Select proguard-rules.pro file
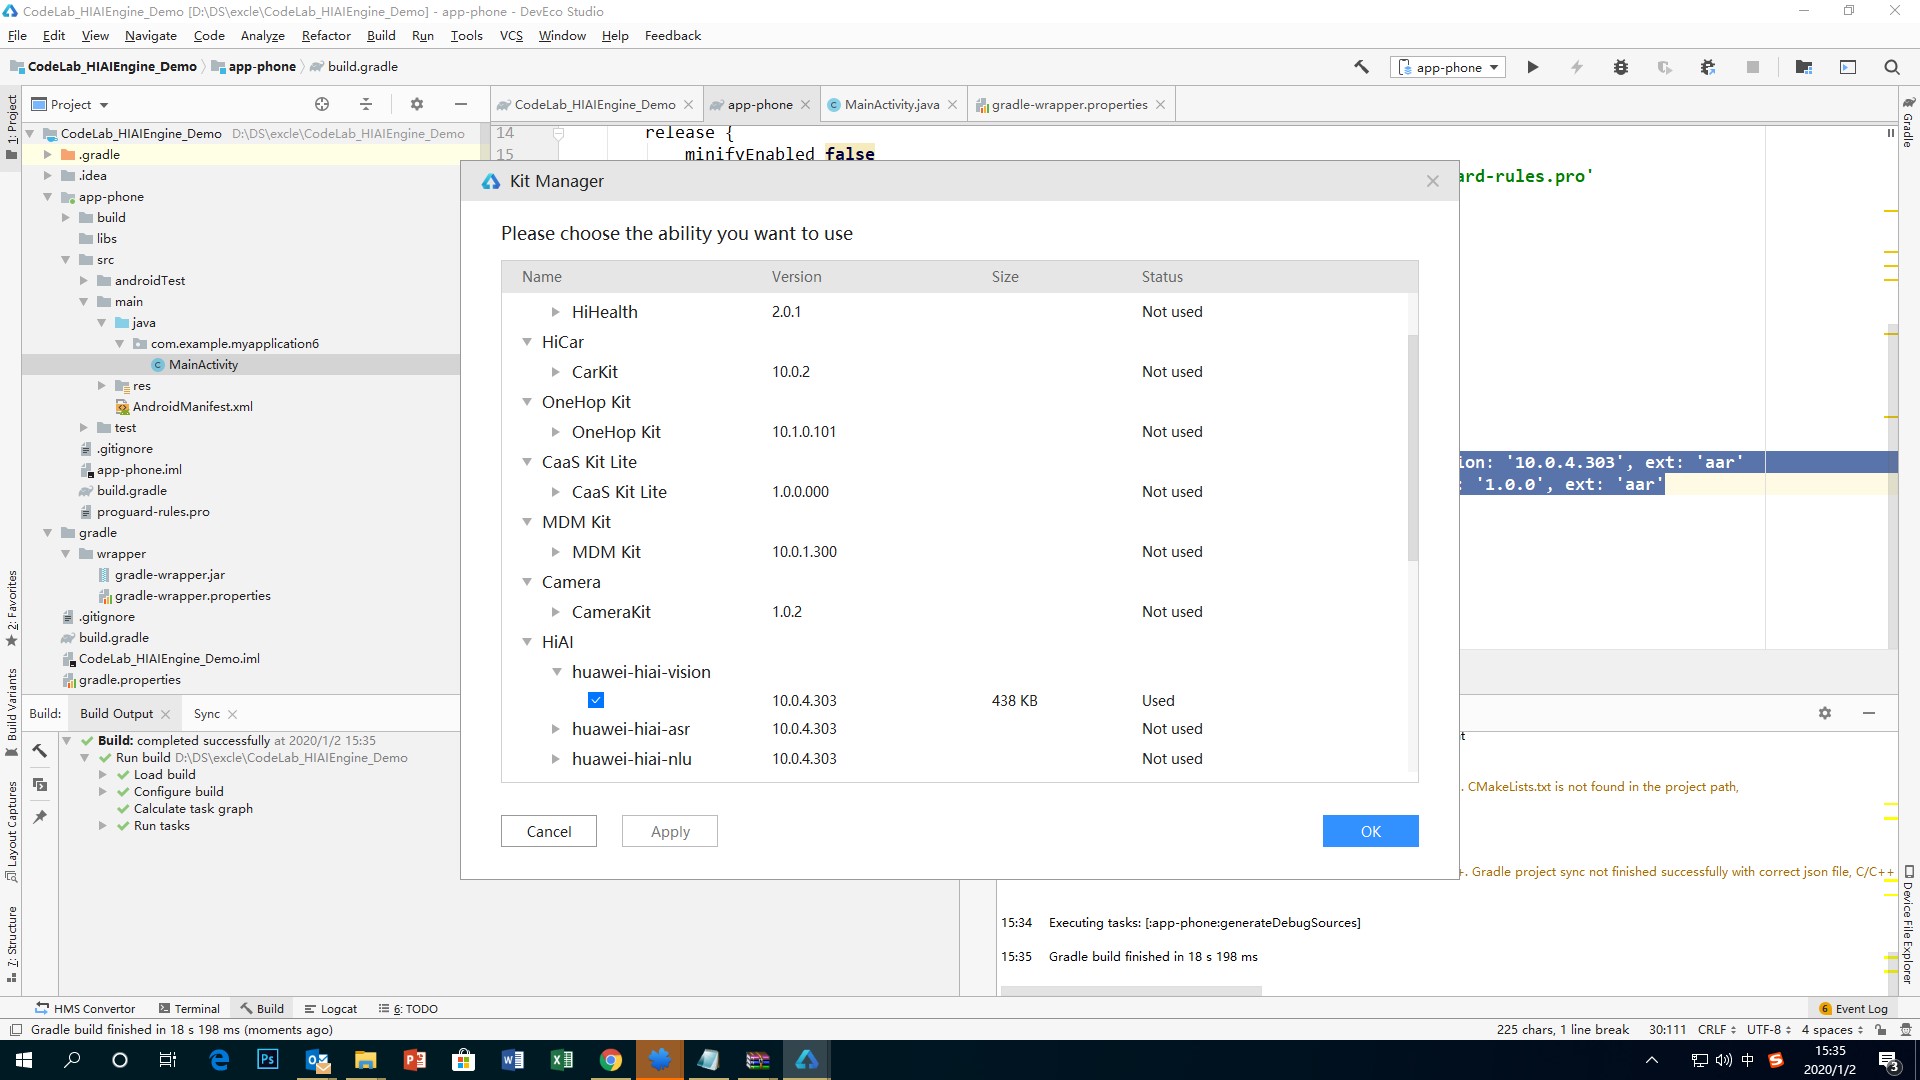Image resolution: width=1920 pixels, height=1080 pixels. tap(153, 511)
